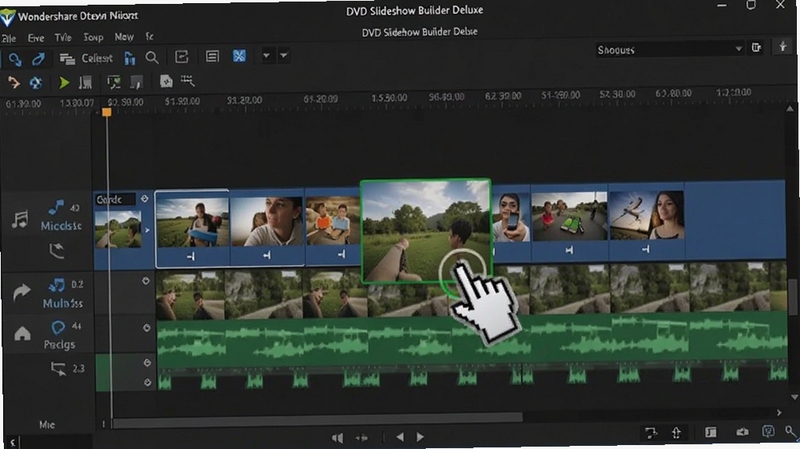Toggle the lower diamond marker on 2.3 track

coord(147,382)
